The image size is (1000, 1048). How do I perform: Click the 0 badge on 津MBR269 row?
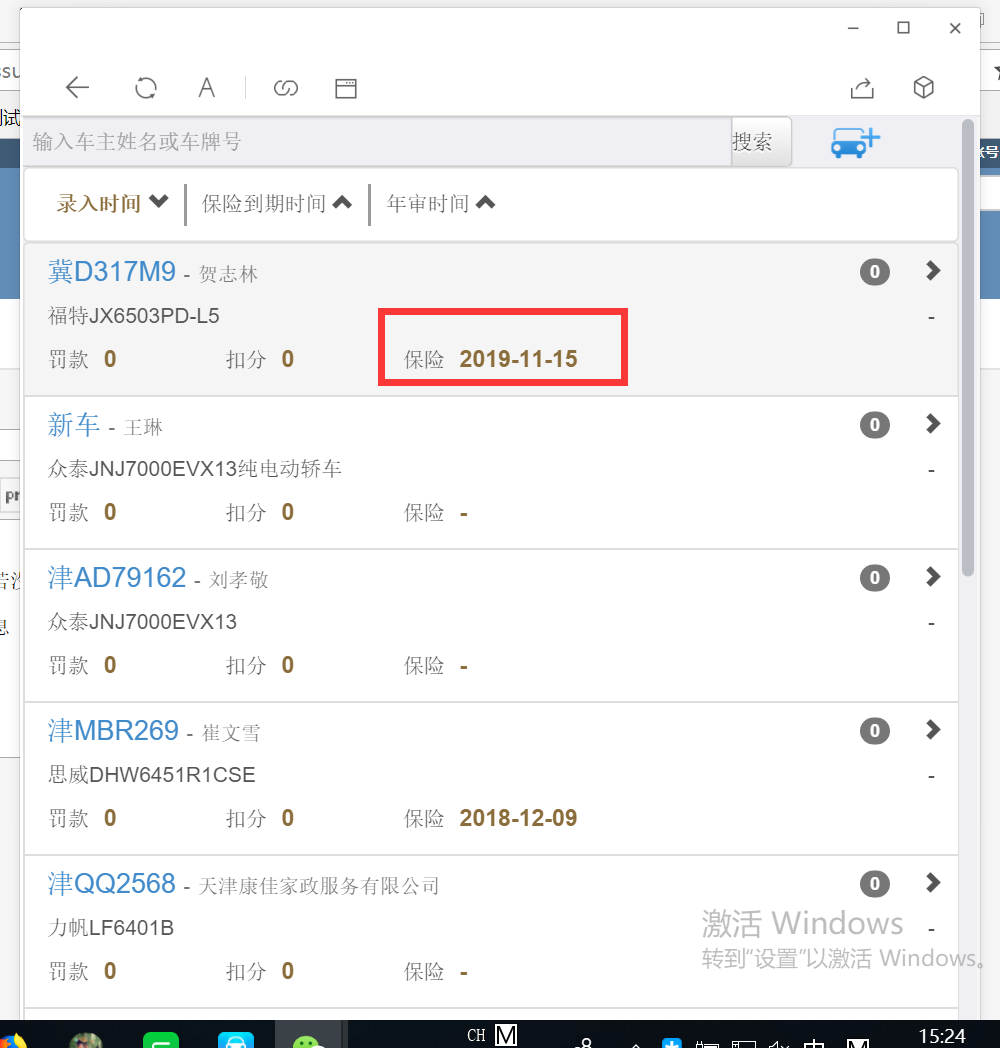click(874, 731)
